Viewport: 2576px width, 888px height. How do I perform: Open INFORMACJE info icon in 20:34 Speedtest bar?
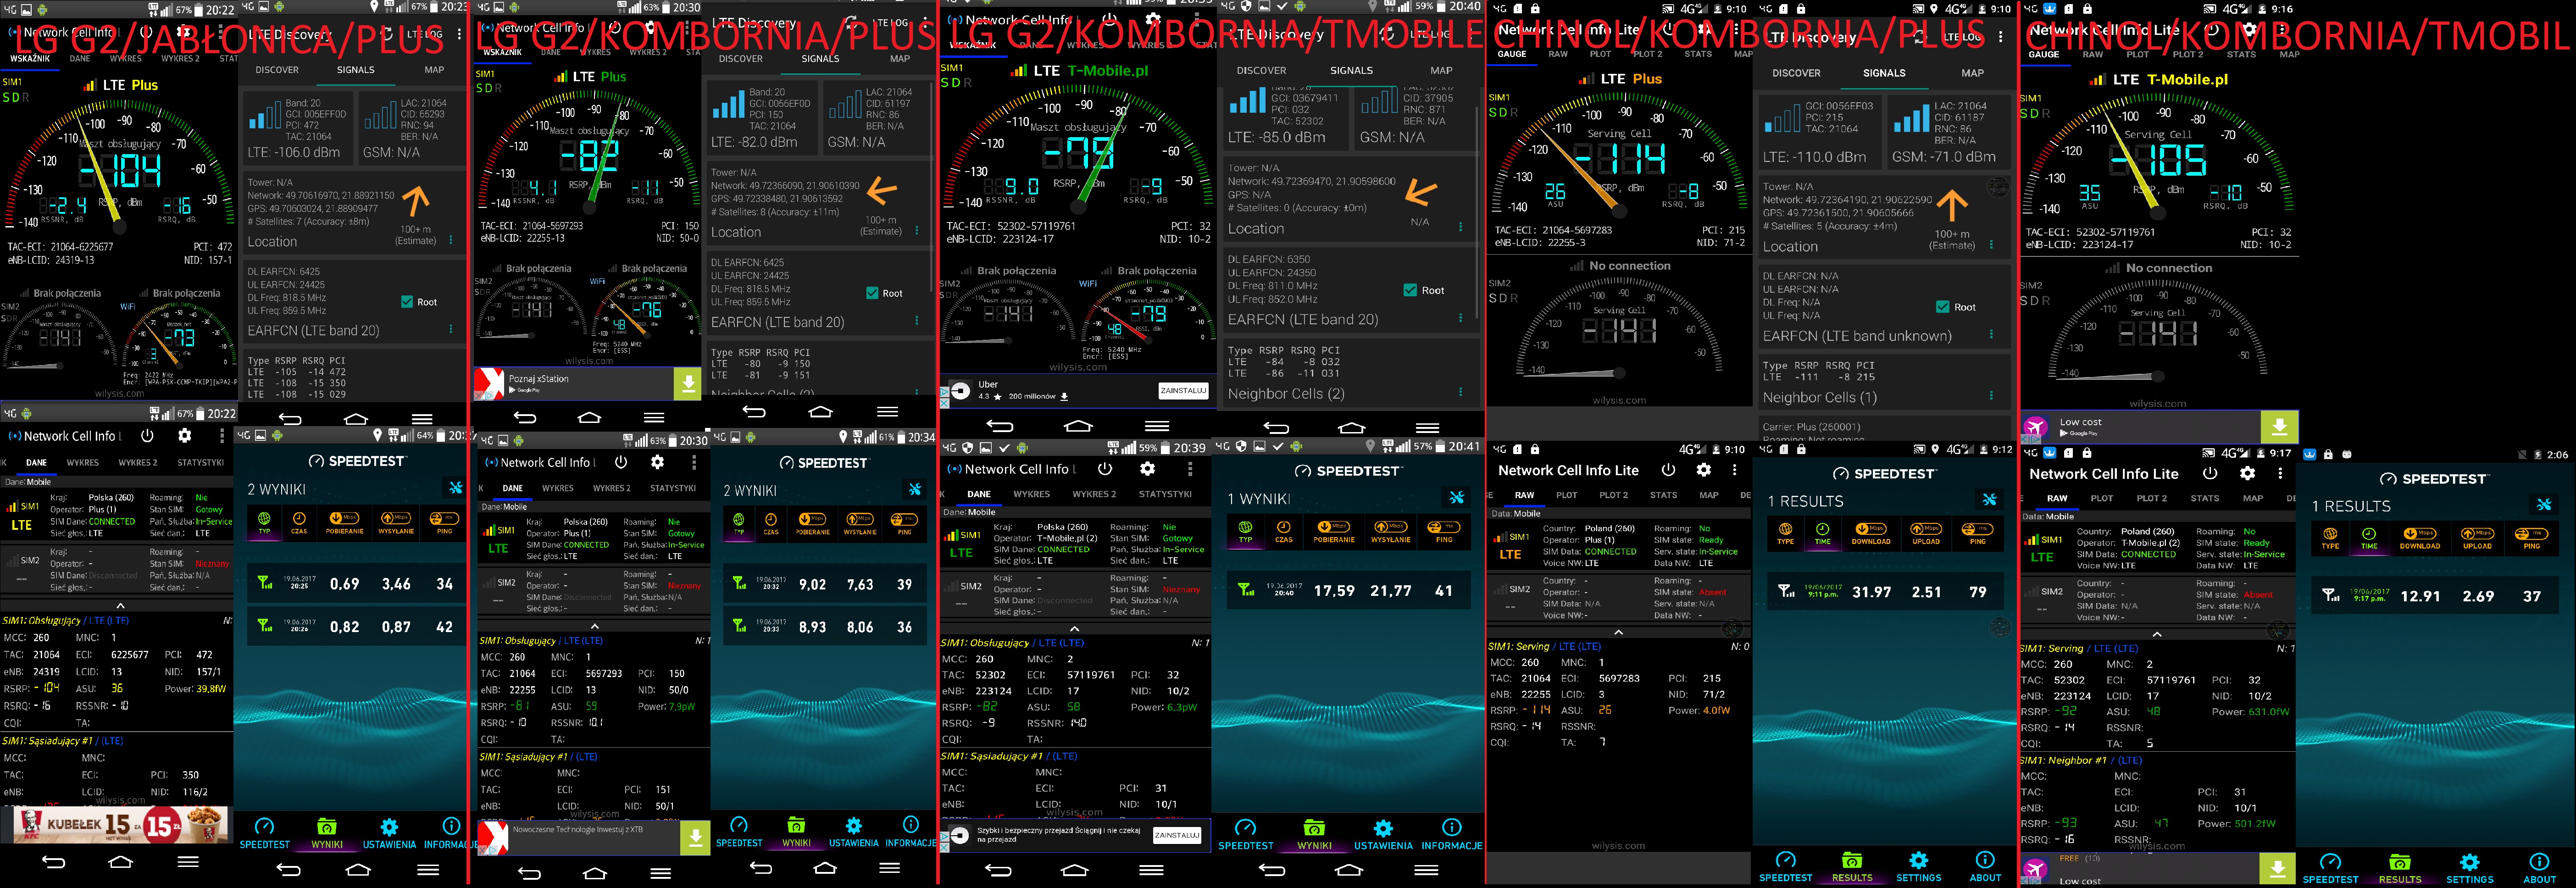click(x=911, y=831)
